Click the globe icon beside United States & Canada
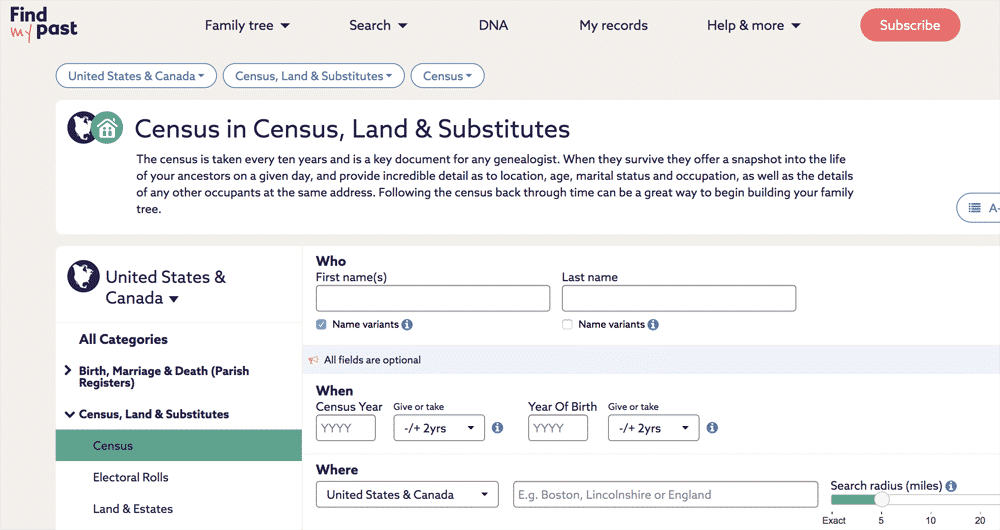1000x530 pixels. [x=84, y=276]
